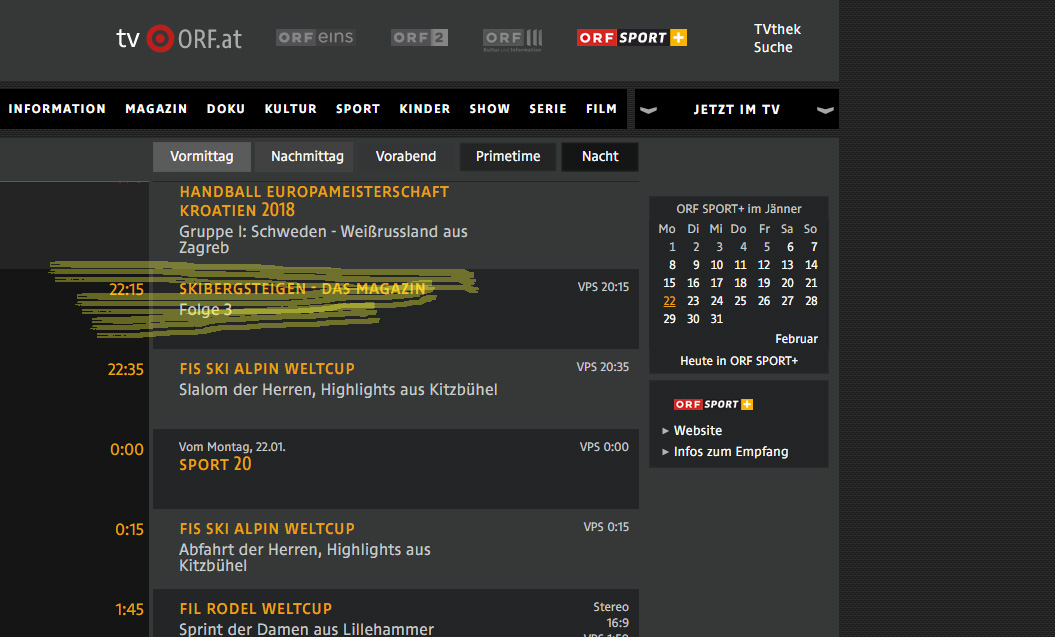This screenshot has height=637, width=1055.
Task: Click the Stereo label on FIL Rodel
Action: pyautogui.click(x=611, y=607)
